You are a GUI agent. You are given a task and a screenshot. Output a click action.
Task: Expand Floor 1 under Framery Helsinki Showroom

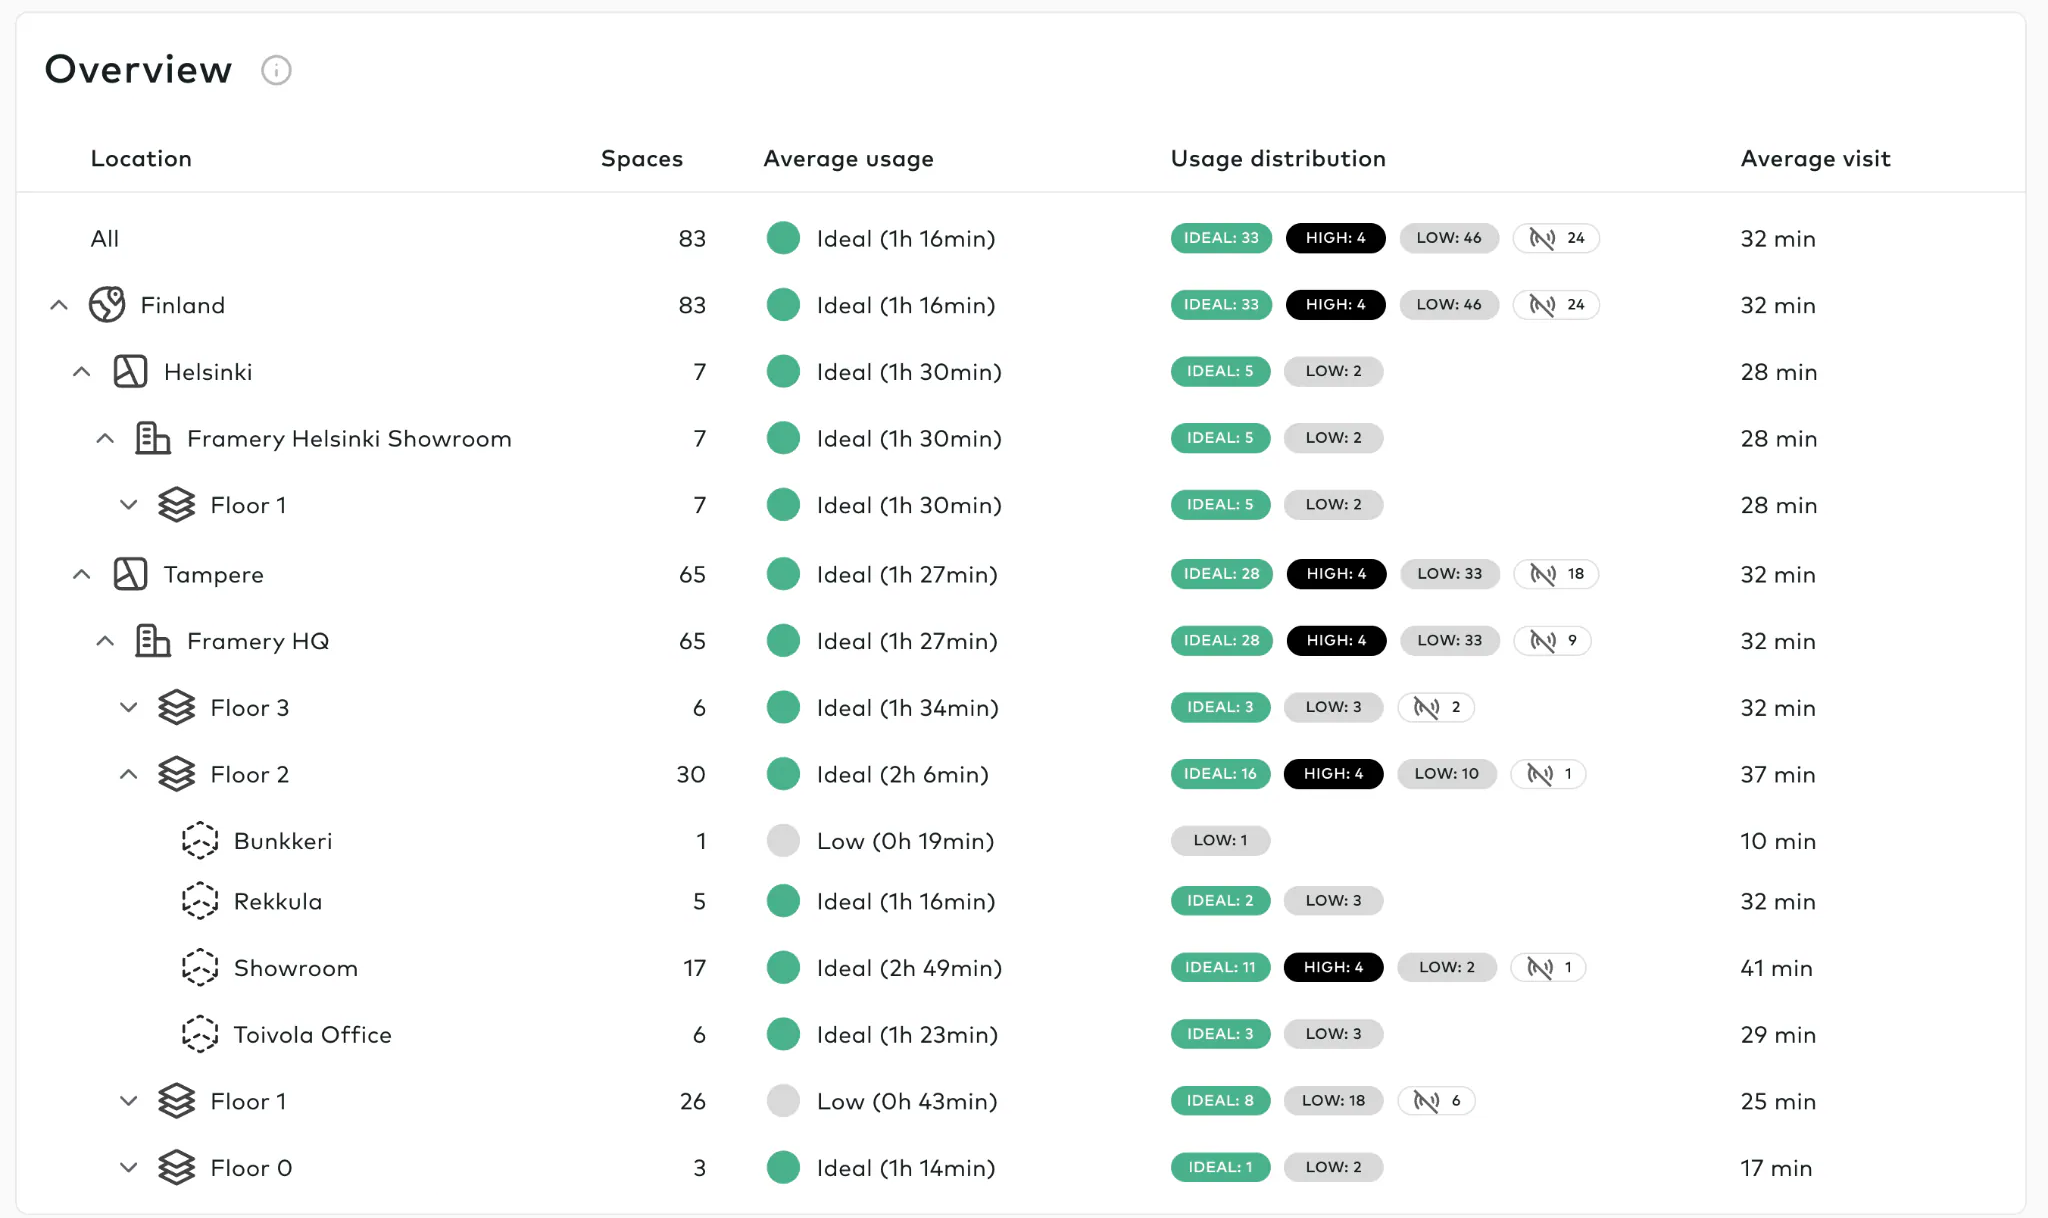click(x=129, y=505)
